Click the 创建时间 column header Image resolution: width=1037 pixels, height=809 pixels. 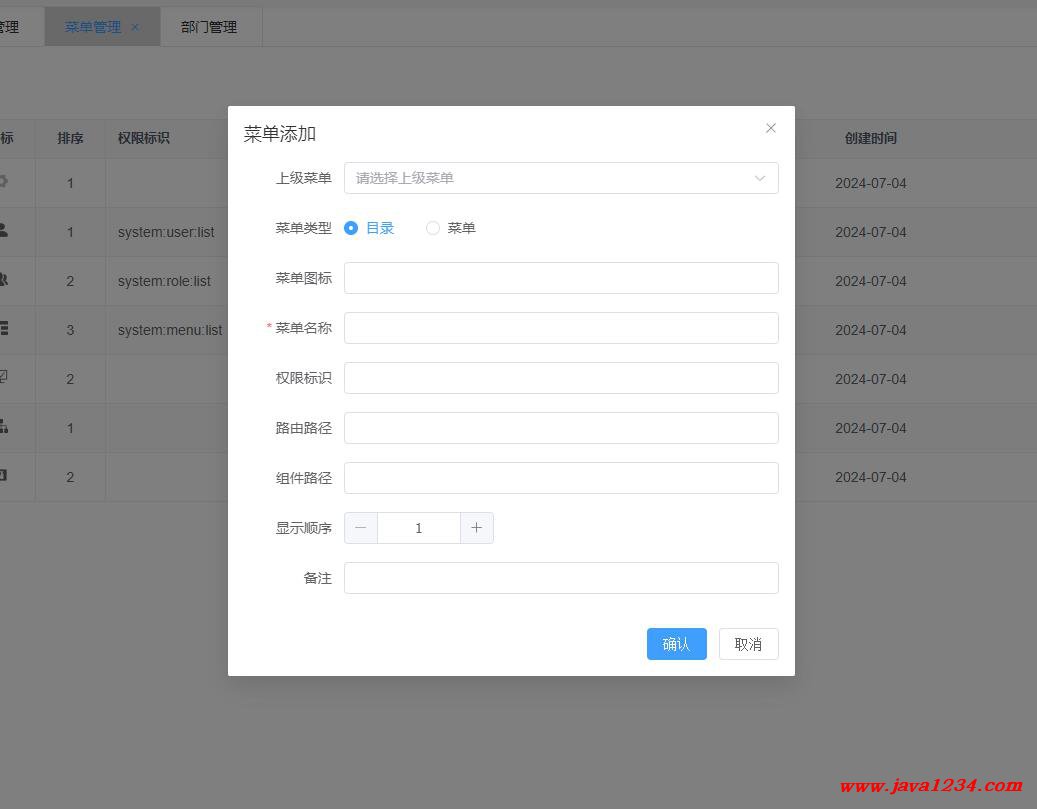pyautogui.click(x=870, y=138)
